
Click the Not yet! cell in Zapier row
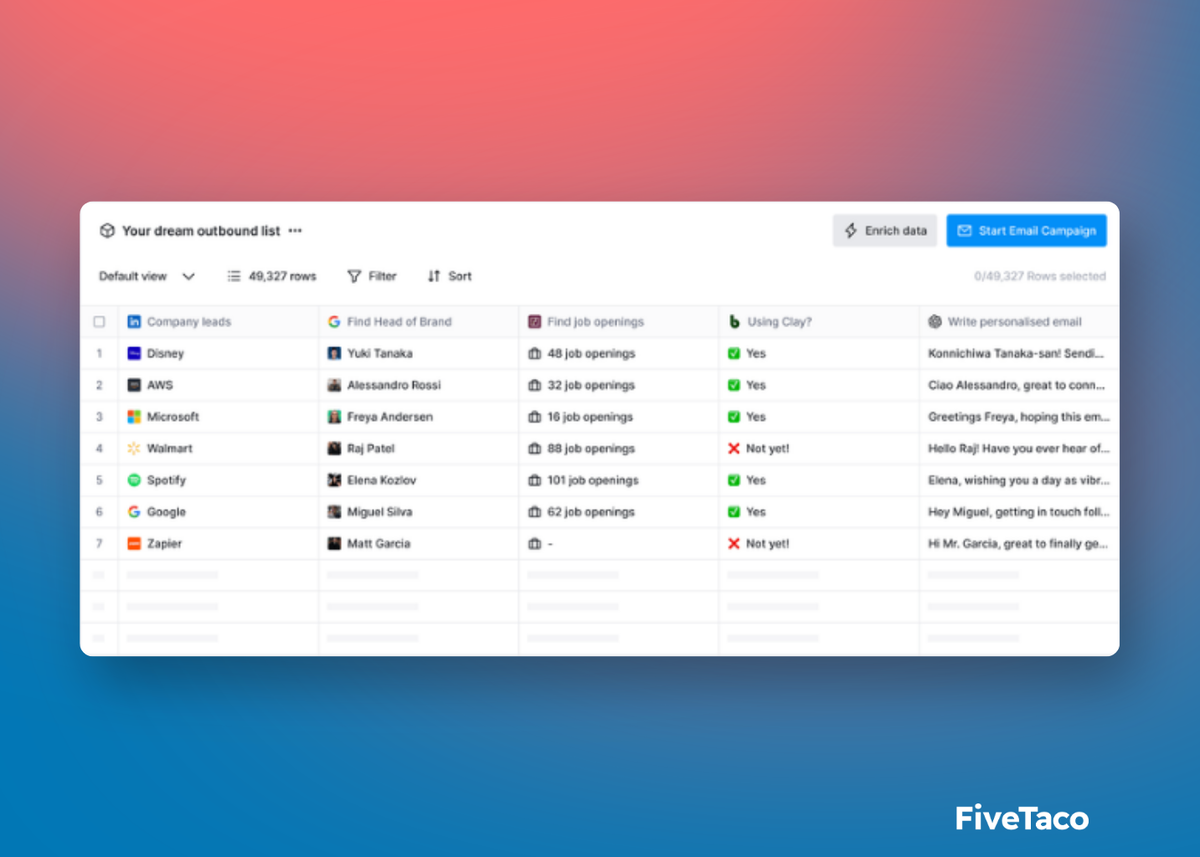click(x=819, y=544)
